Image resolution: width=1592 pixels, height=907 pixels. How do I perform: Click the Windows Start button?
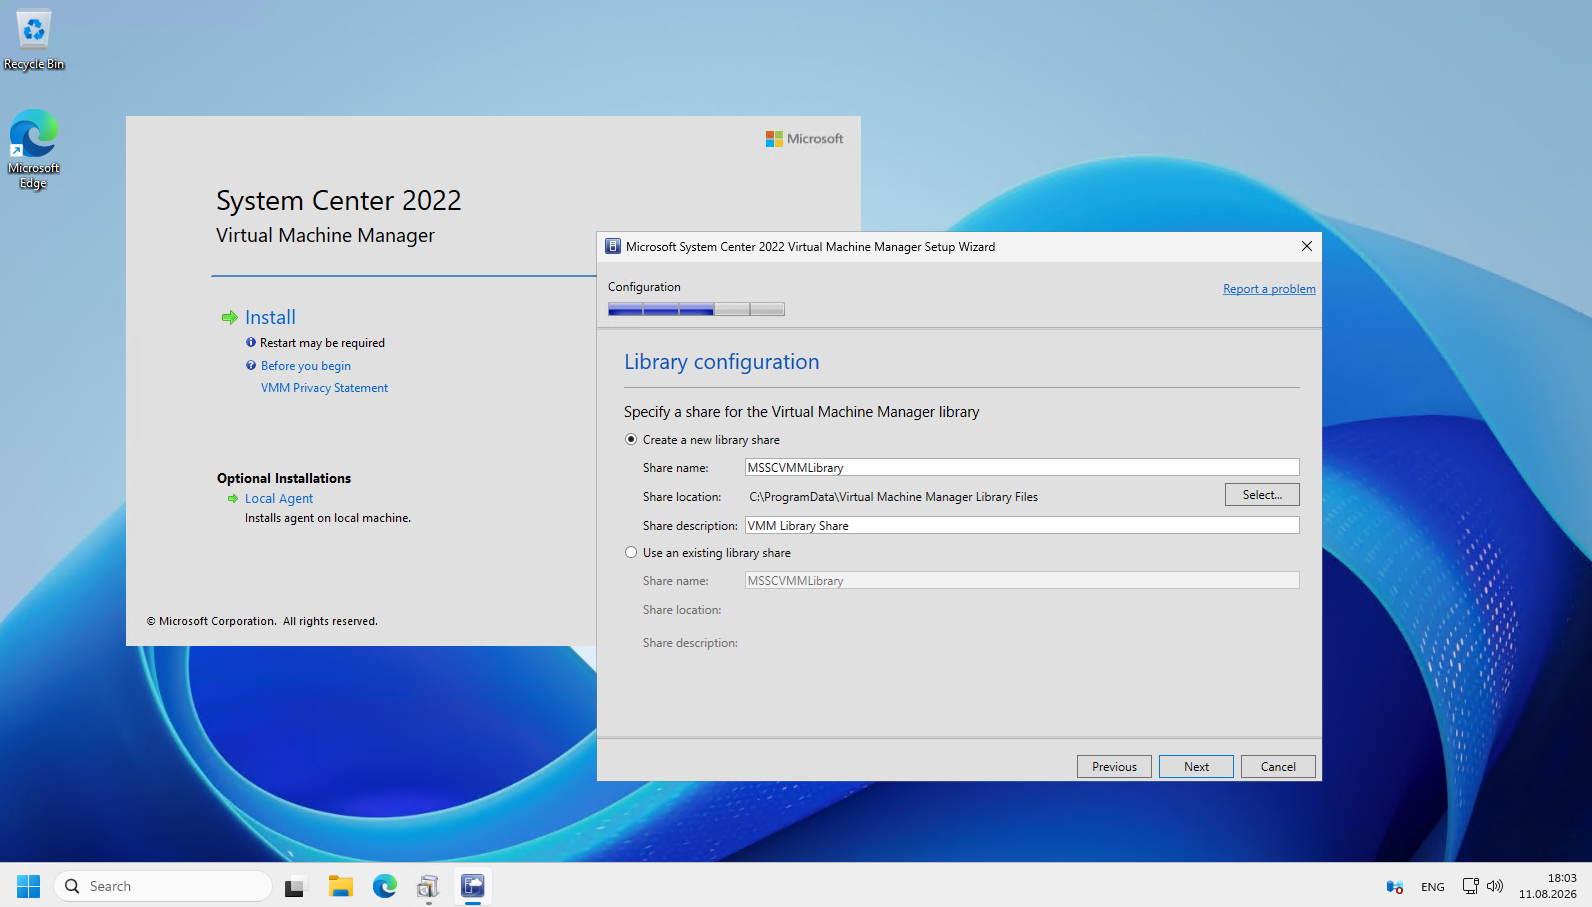(x=28, y=886)
